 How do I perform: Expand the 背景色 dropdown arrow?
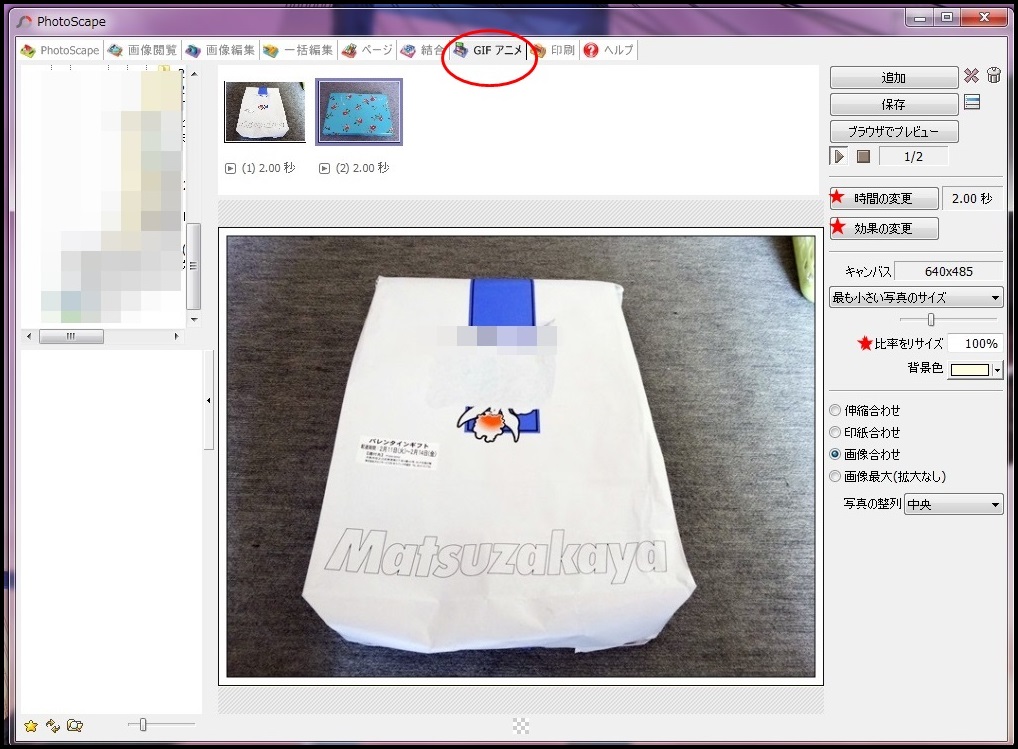997,370
